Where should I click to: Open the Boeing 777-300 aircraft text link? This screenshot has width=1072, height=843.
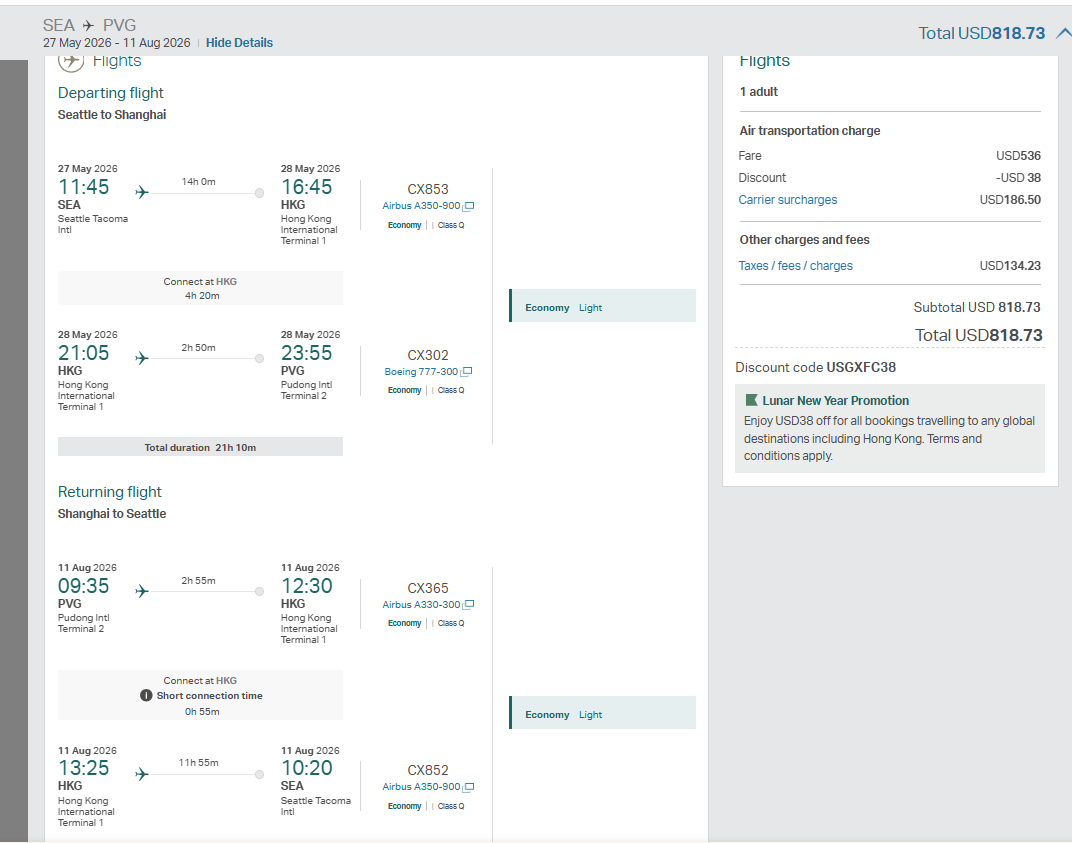click(422, 372)
